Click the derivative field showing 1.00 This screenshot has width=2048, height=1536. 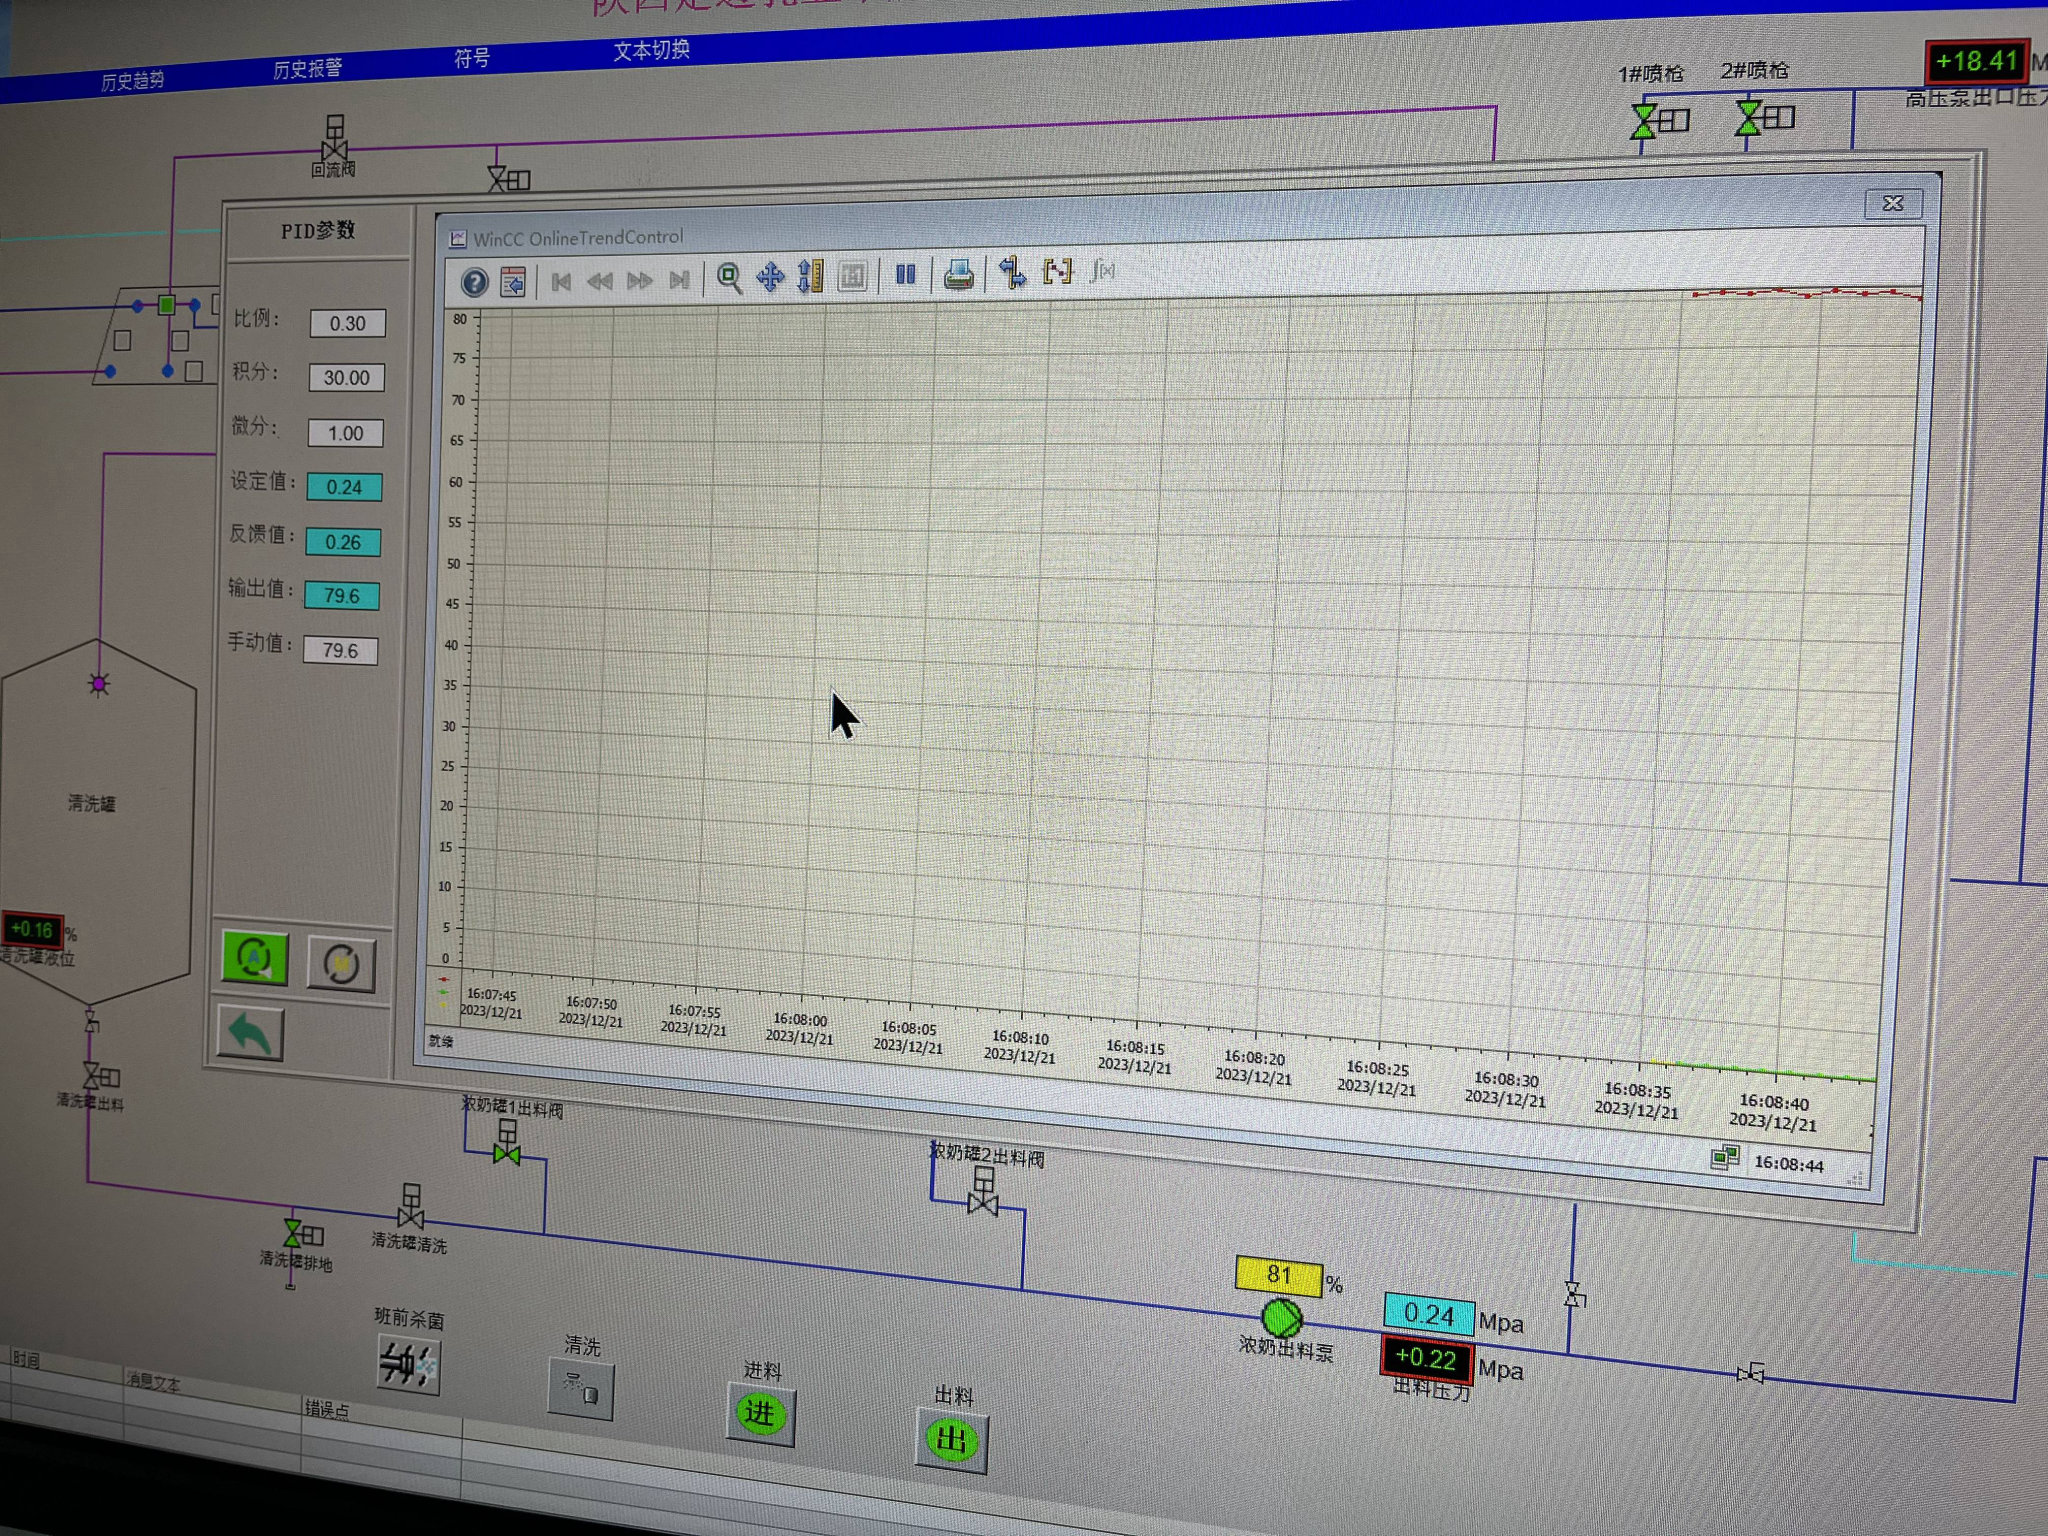coord(345,433)
